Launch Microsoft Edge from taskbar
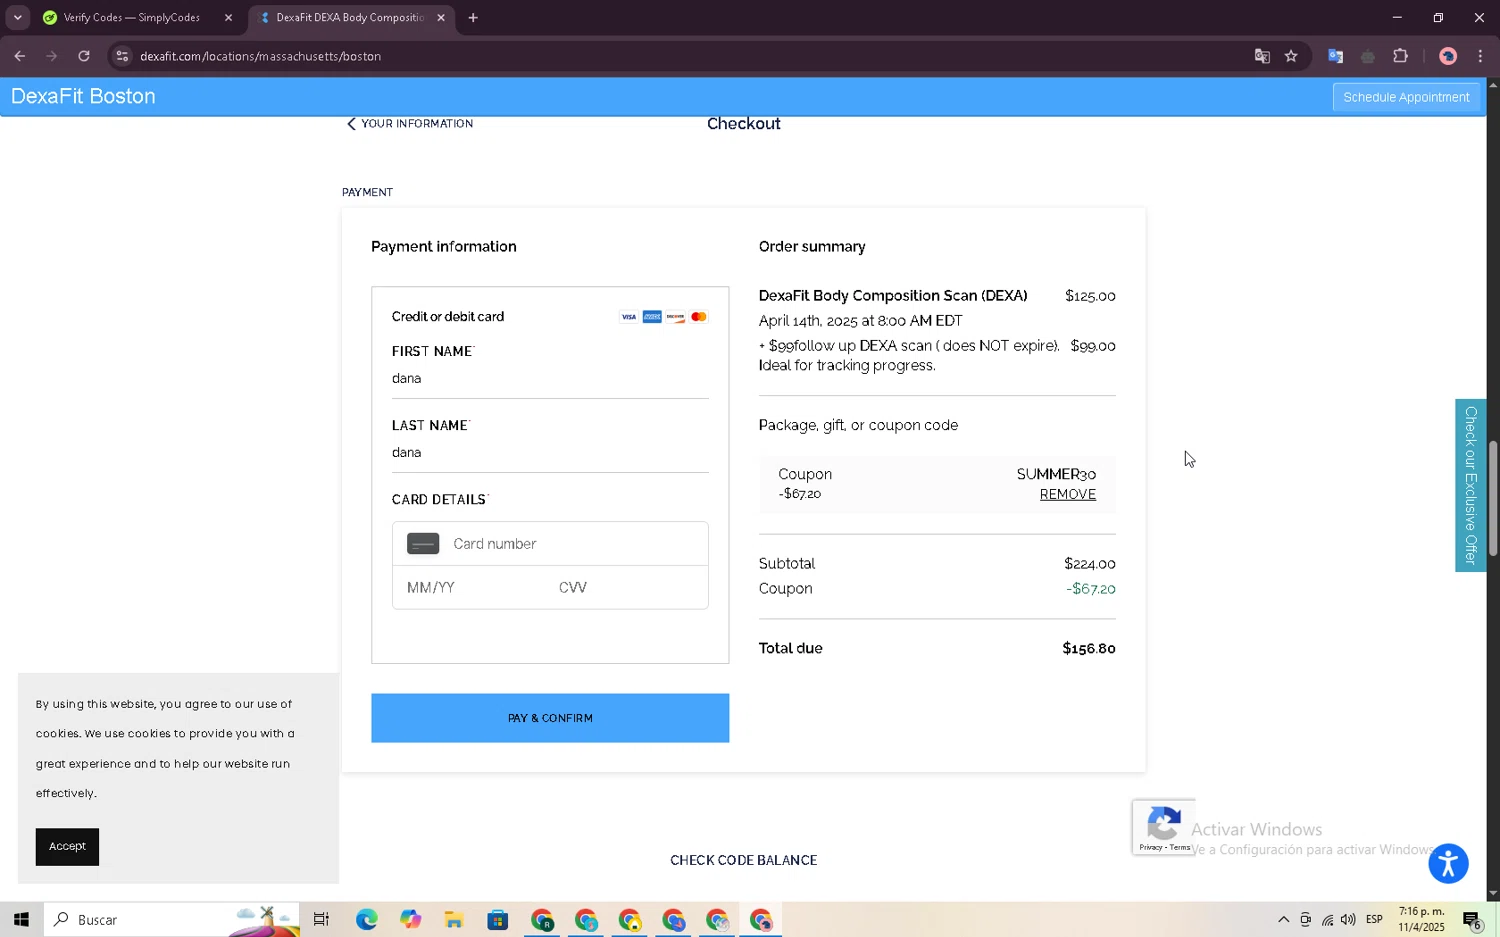Image resolution: width=1500 pixels, height=937 pixels. (366, 919)
